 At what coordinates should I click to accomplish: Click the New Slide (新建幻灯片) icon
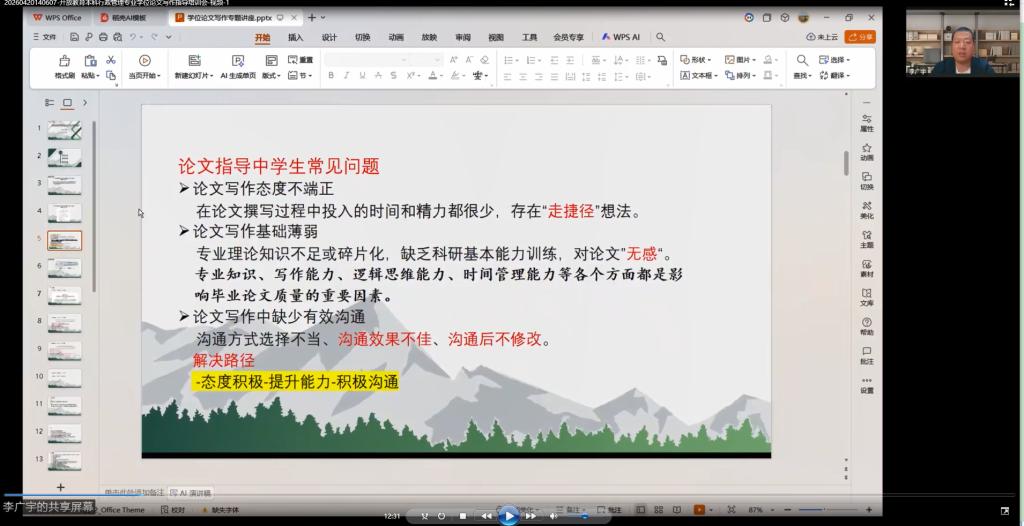(193, 62)
